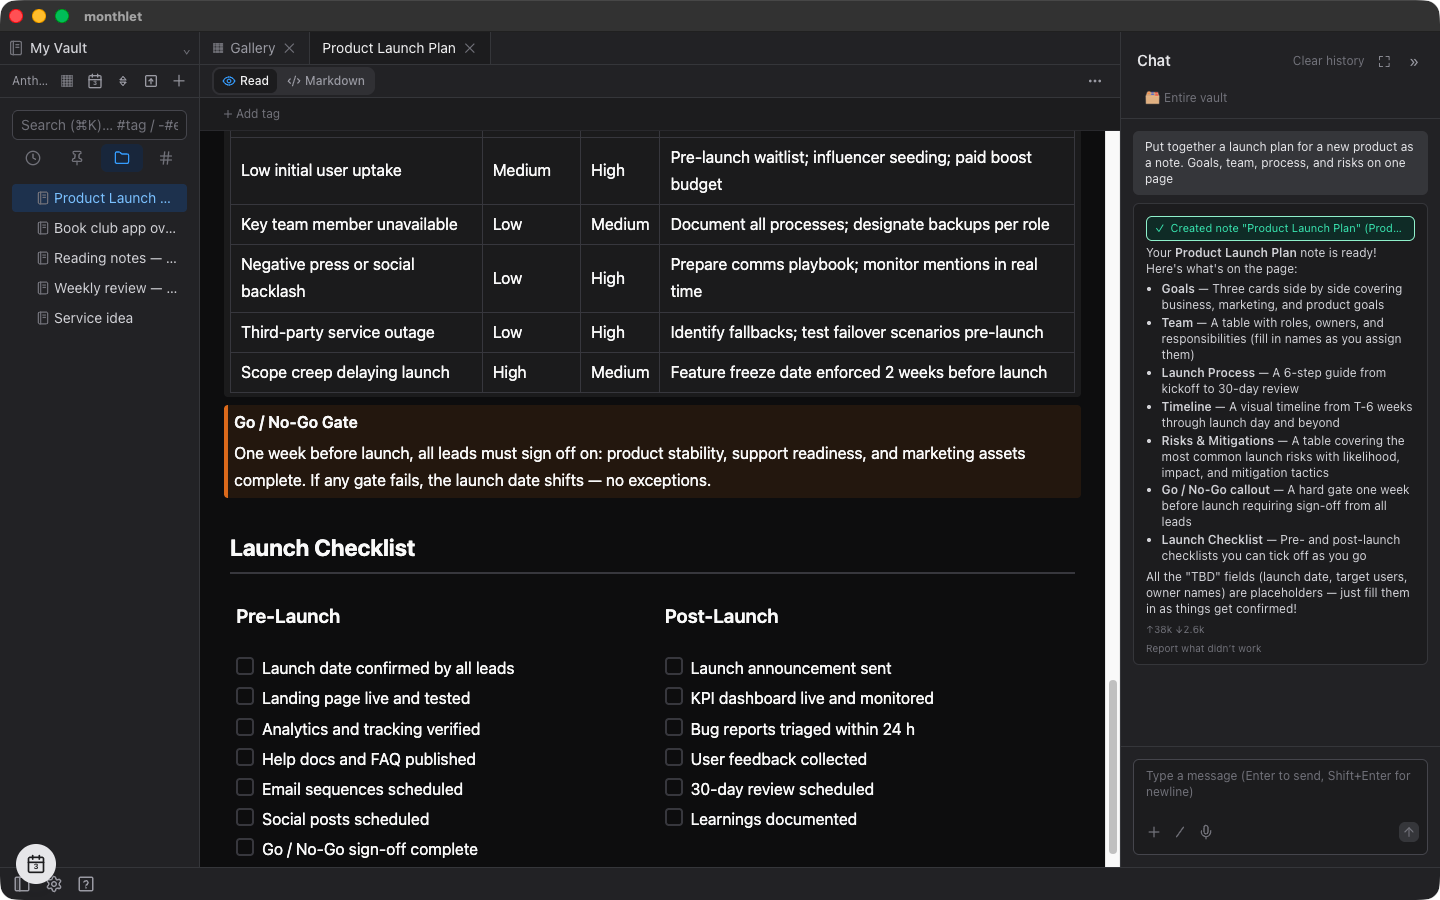
Task: Click the note search input field
Action: pos(99,125)
